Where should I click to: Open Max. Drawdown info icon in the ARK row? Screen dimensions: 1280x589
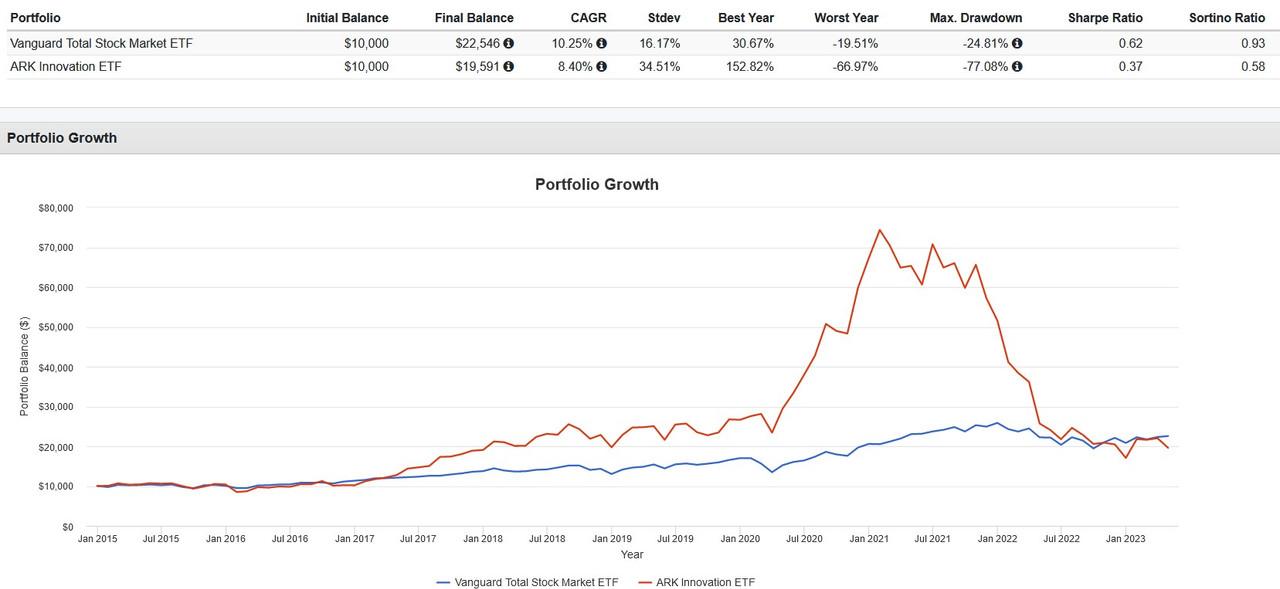1017,66
